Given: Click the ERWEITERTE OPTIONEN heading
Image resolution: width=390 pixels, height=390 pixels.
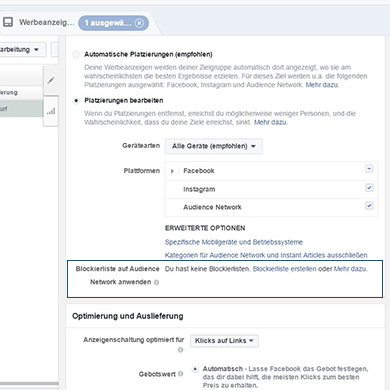Looking at the screenshot, I should pos(205,228).
